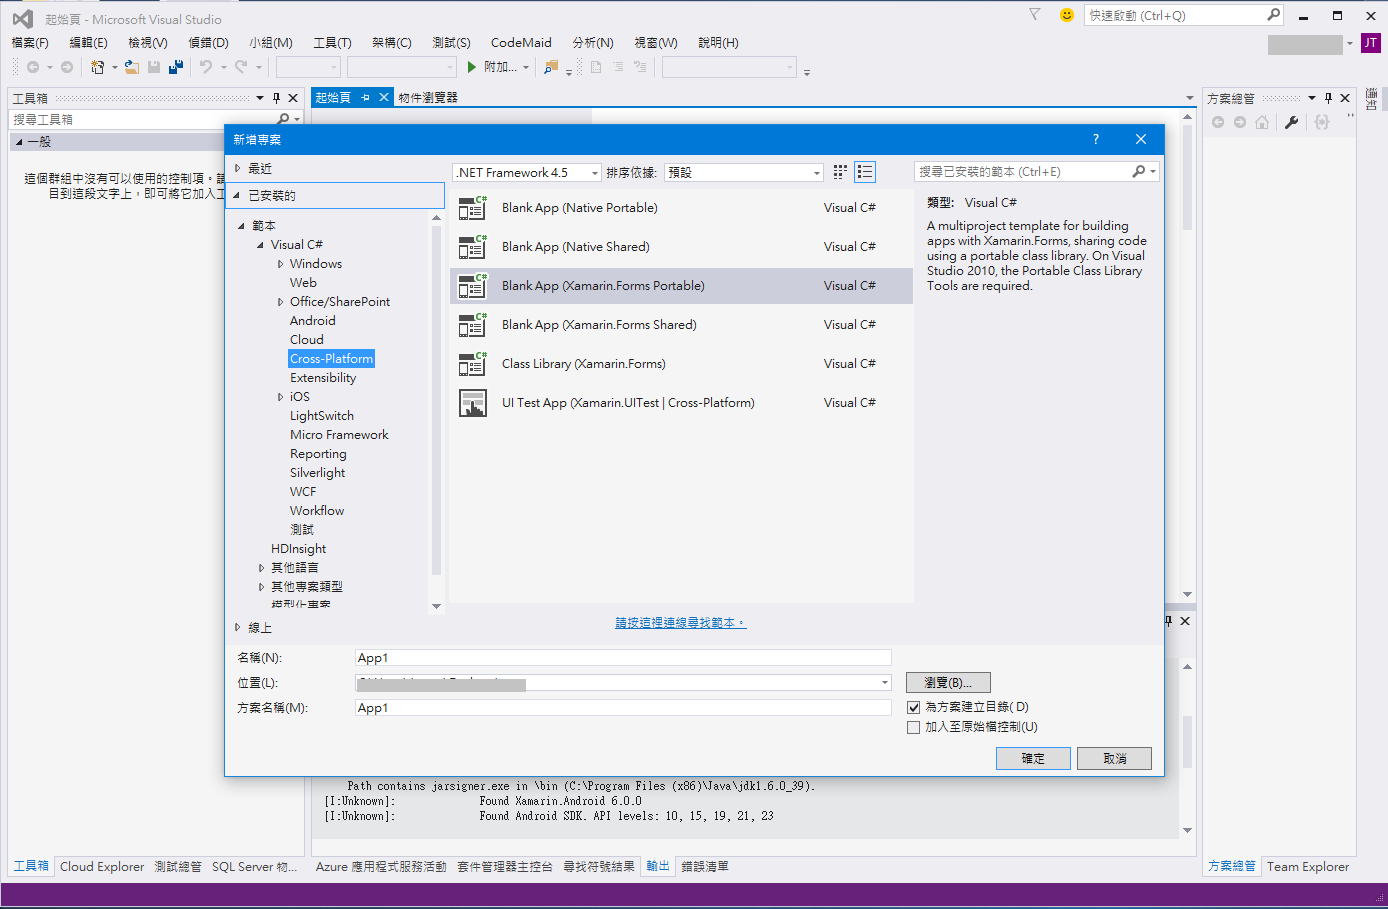
Task: Click the 確定 (OK) button
Action: pyautogui.click(x=1033, y=758)
